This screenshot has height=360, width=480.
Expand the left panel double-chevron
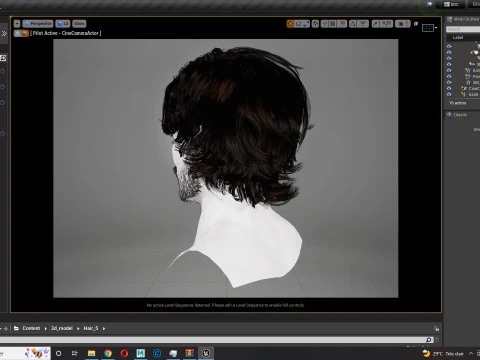tap(4, 33)
